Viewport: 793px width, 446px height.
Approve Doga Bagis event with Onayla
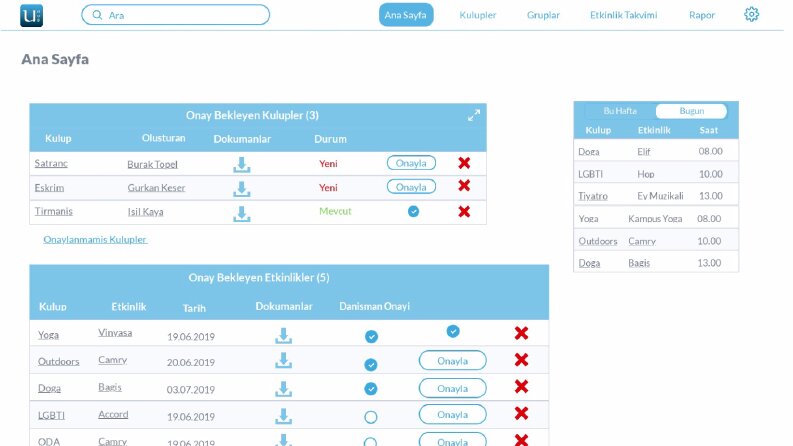tap(453, 388)
